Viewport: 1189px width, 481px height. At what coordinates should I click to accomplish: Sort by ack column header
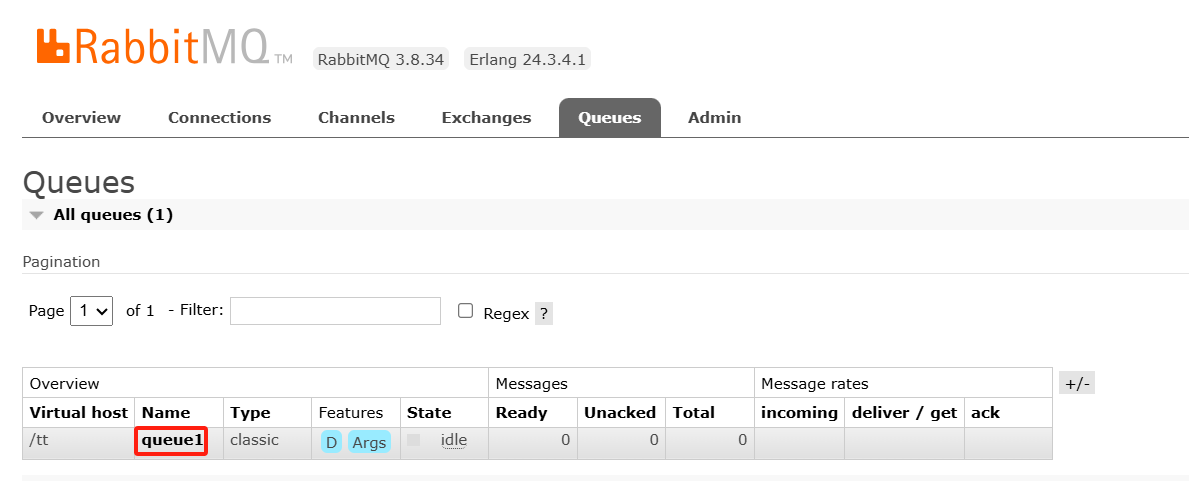click(x=985, y=413)
